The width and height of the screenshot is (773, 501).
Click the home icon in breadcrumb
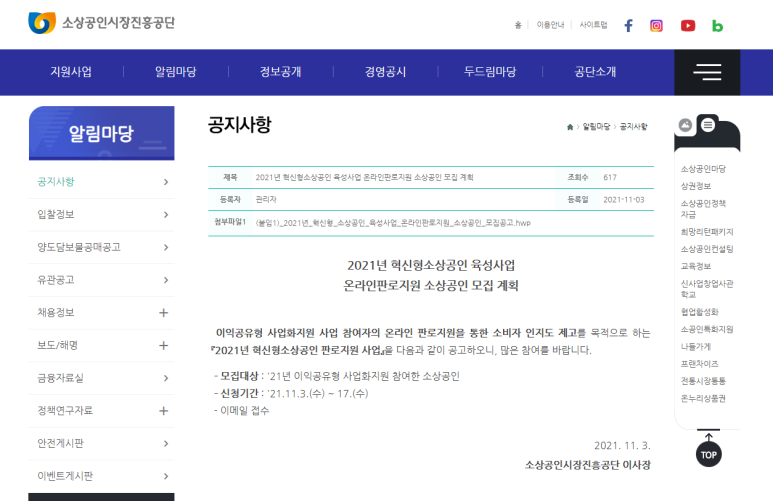[x=570, y=127]
